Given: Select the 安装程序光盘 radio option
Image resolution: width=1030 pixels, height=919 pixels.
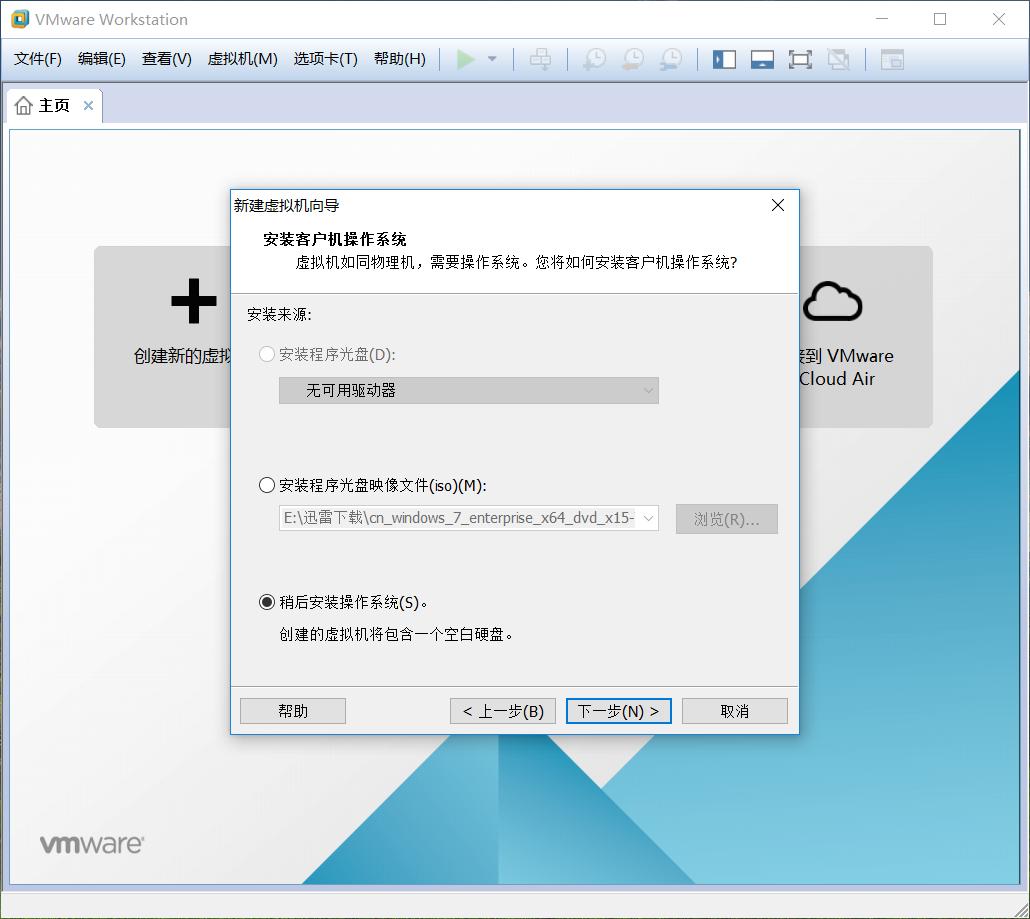Looking at the screenshot, I should tap(266, 354).
